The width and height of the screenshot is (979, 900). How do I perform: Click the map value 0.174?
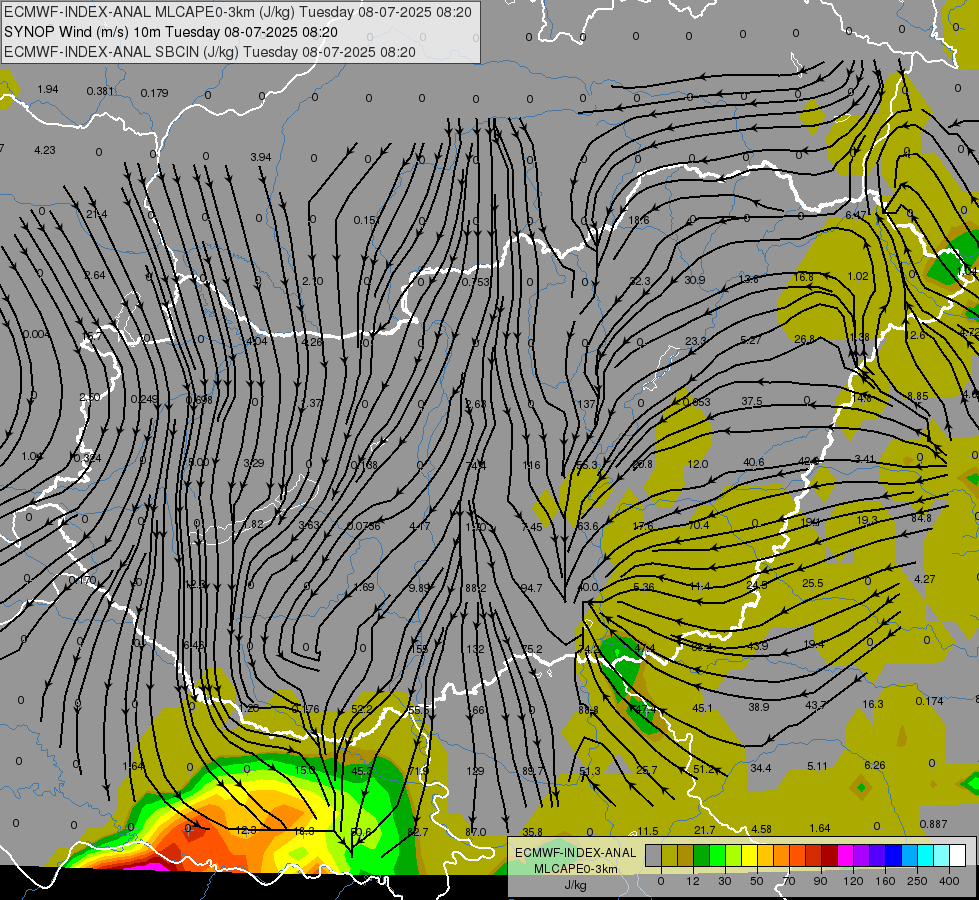coord(929,701)
